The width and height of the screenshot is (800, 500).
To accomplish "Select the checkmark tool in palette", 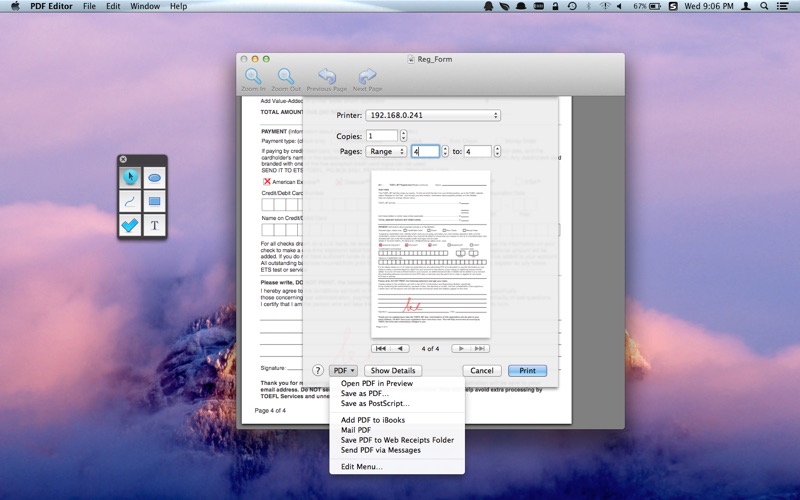I will click(130, 225).
